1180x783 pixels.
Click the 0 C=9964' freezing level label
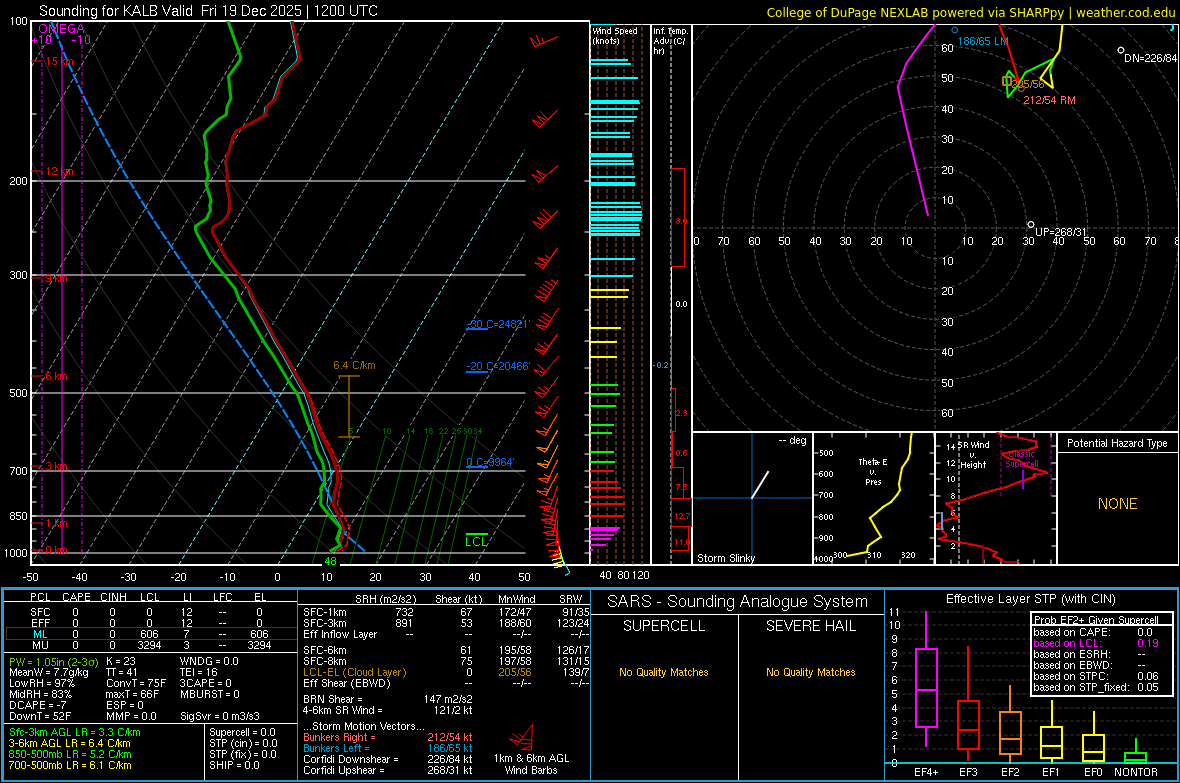pos(490,462)
